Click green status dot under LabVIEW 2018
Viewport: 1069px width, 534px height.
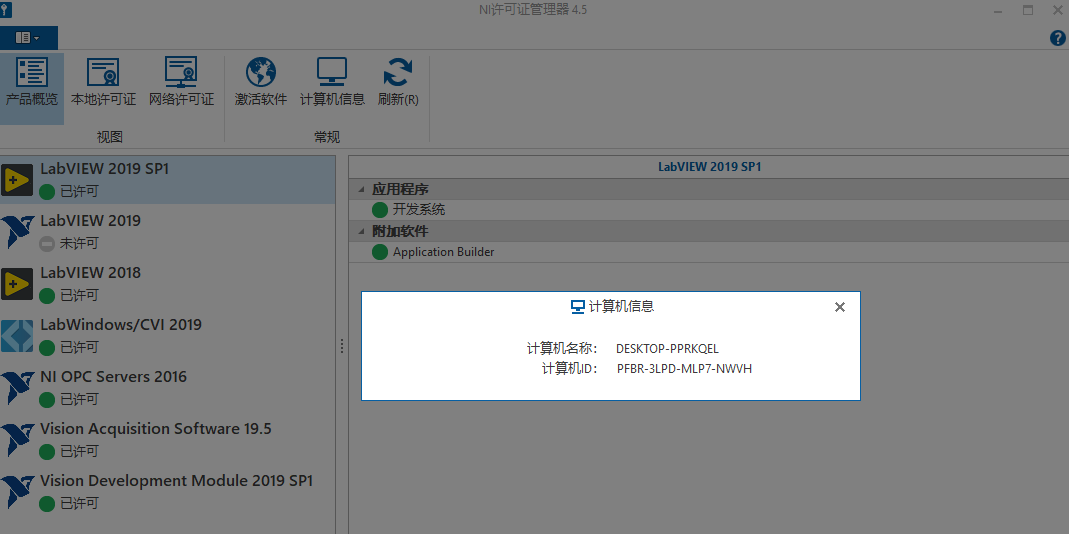tap(47, 295)
